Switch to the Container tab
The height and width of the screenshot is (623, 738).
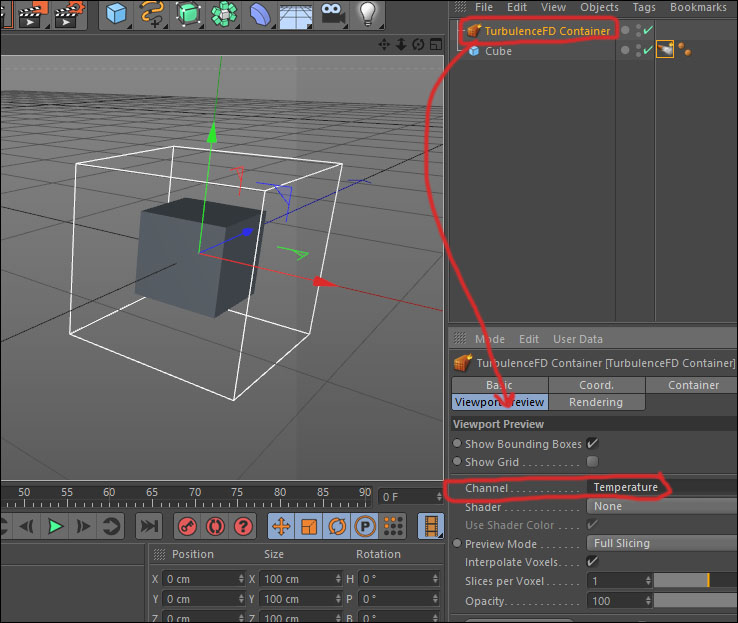pos(692,385)
